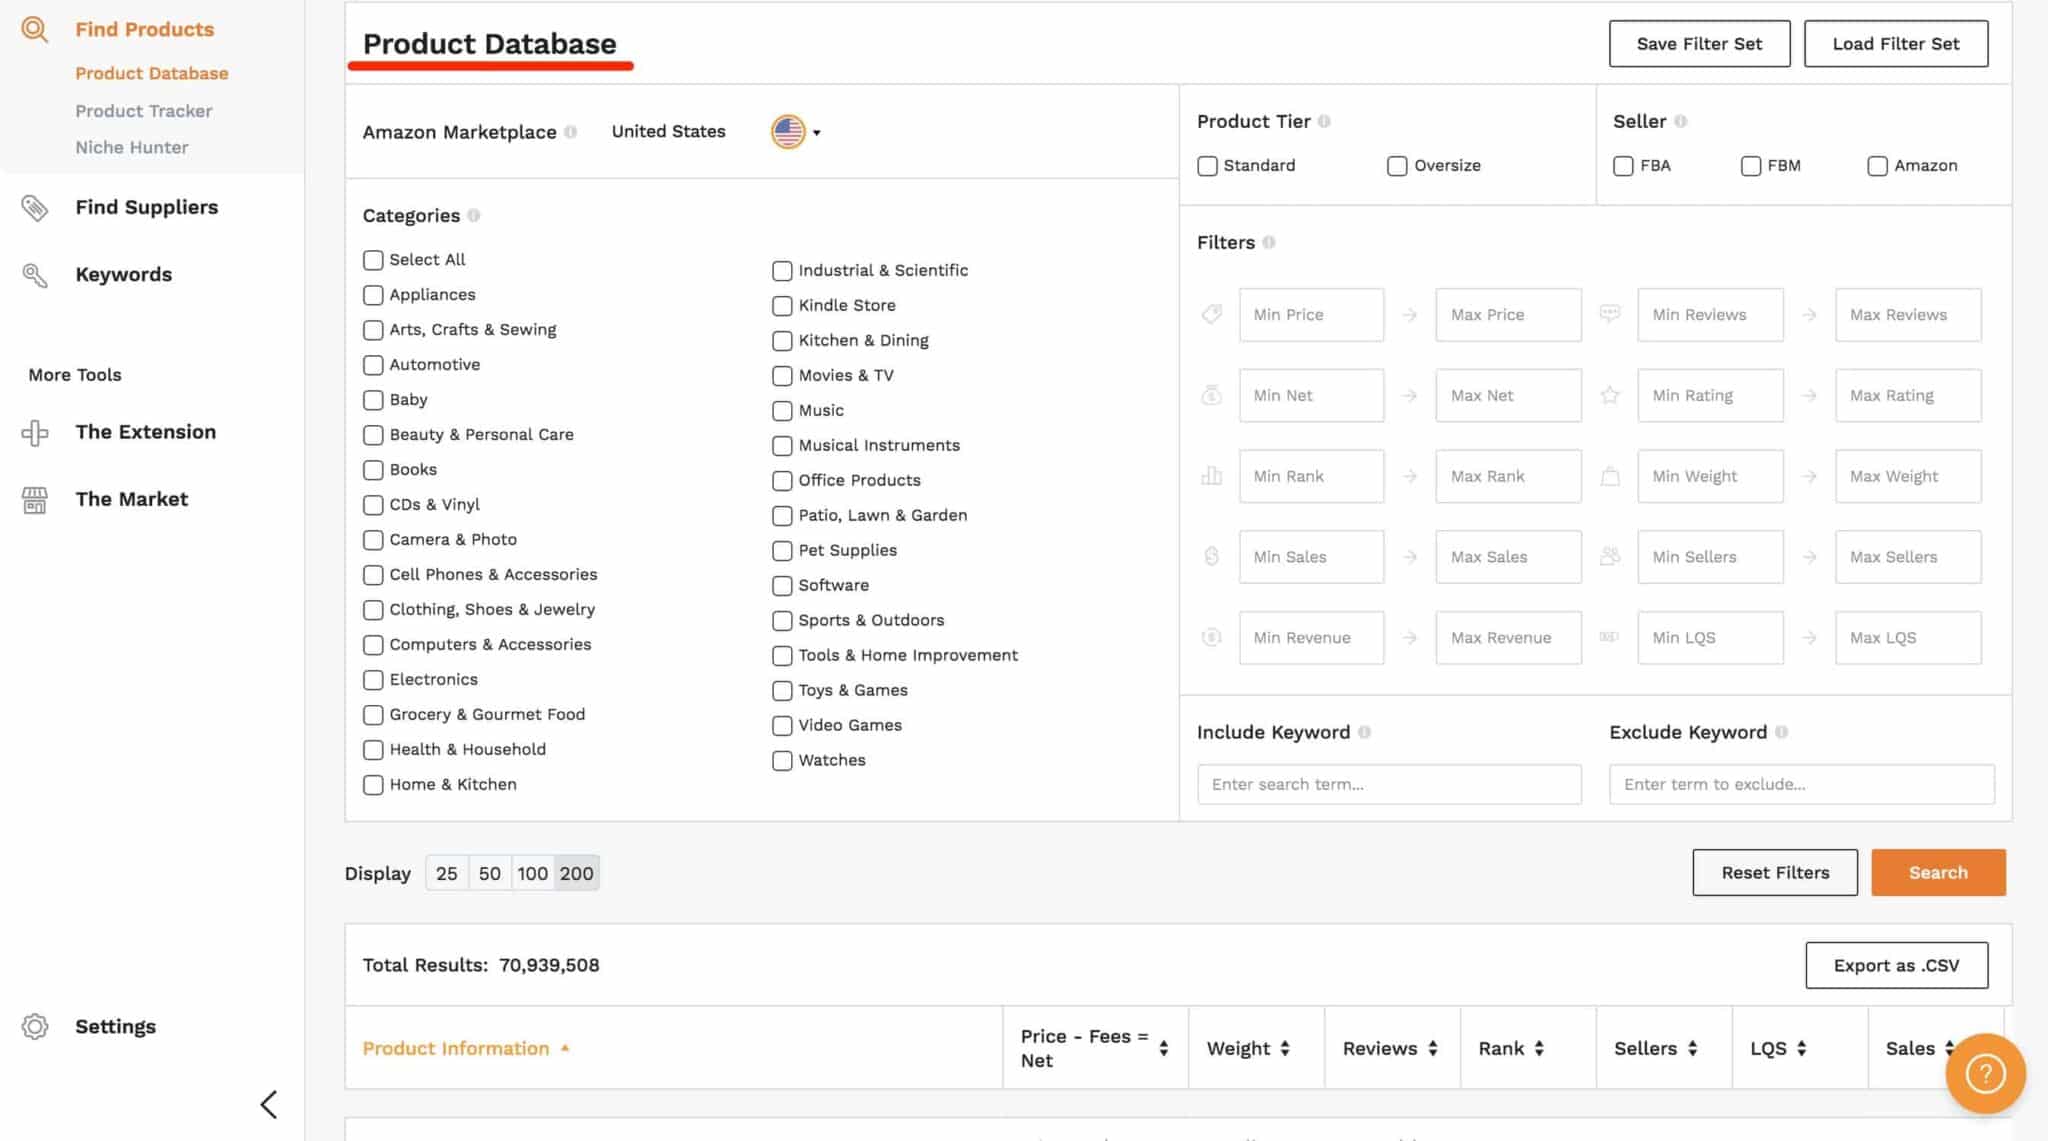
Task: Enable the Kitchen & Dining category
Action: (x=782, y=341)
